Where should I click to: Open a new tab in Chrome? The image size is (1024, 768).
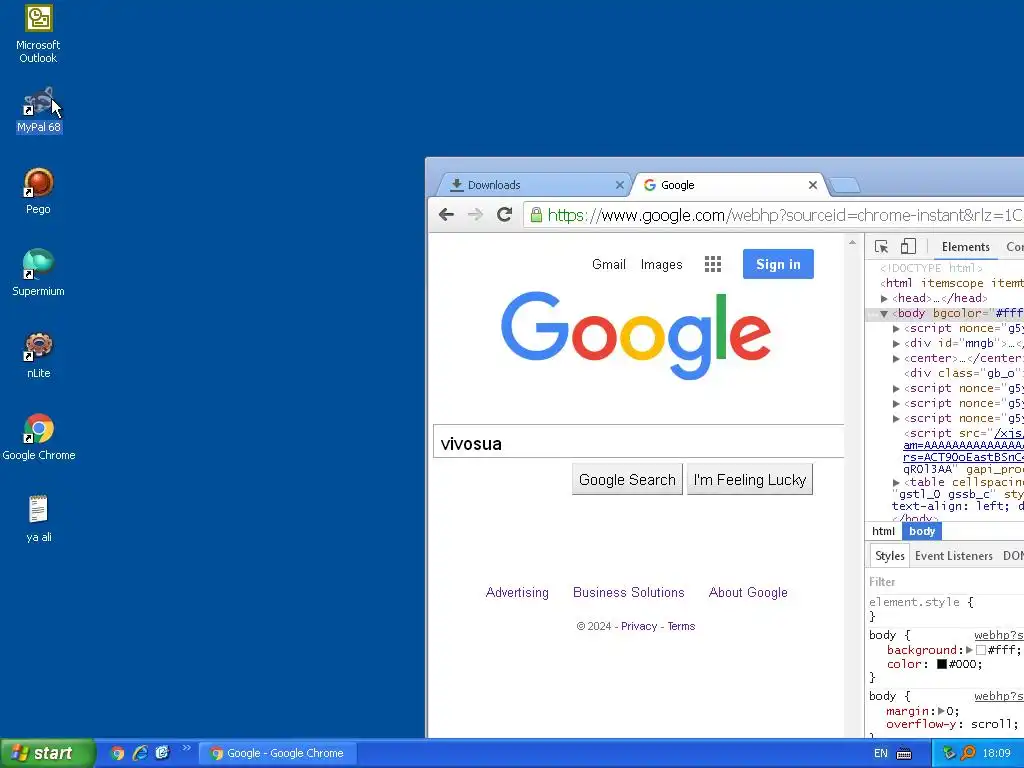coord(845,186)
